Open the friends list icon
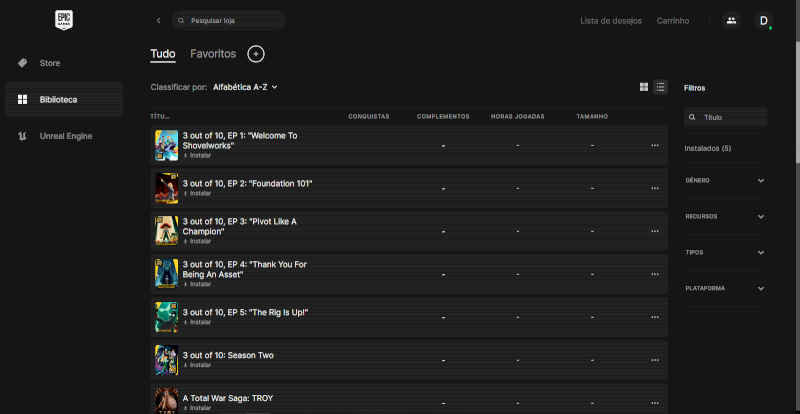This screenshot has height=414, width=800. click(x=731, y=20)
